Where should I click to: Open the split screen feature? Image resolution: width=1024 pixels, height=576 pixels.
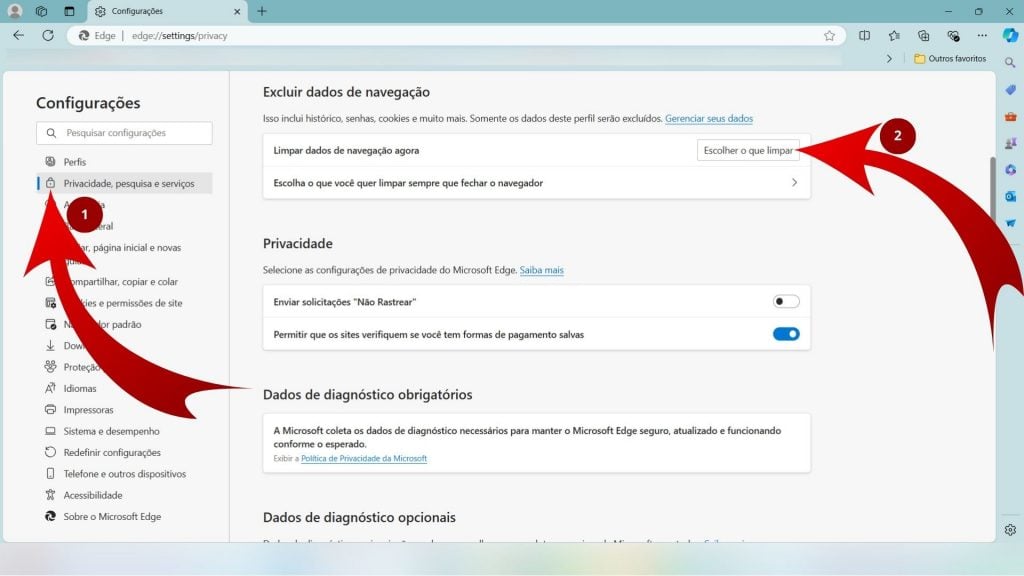click(x=864, y=36)
